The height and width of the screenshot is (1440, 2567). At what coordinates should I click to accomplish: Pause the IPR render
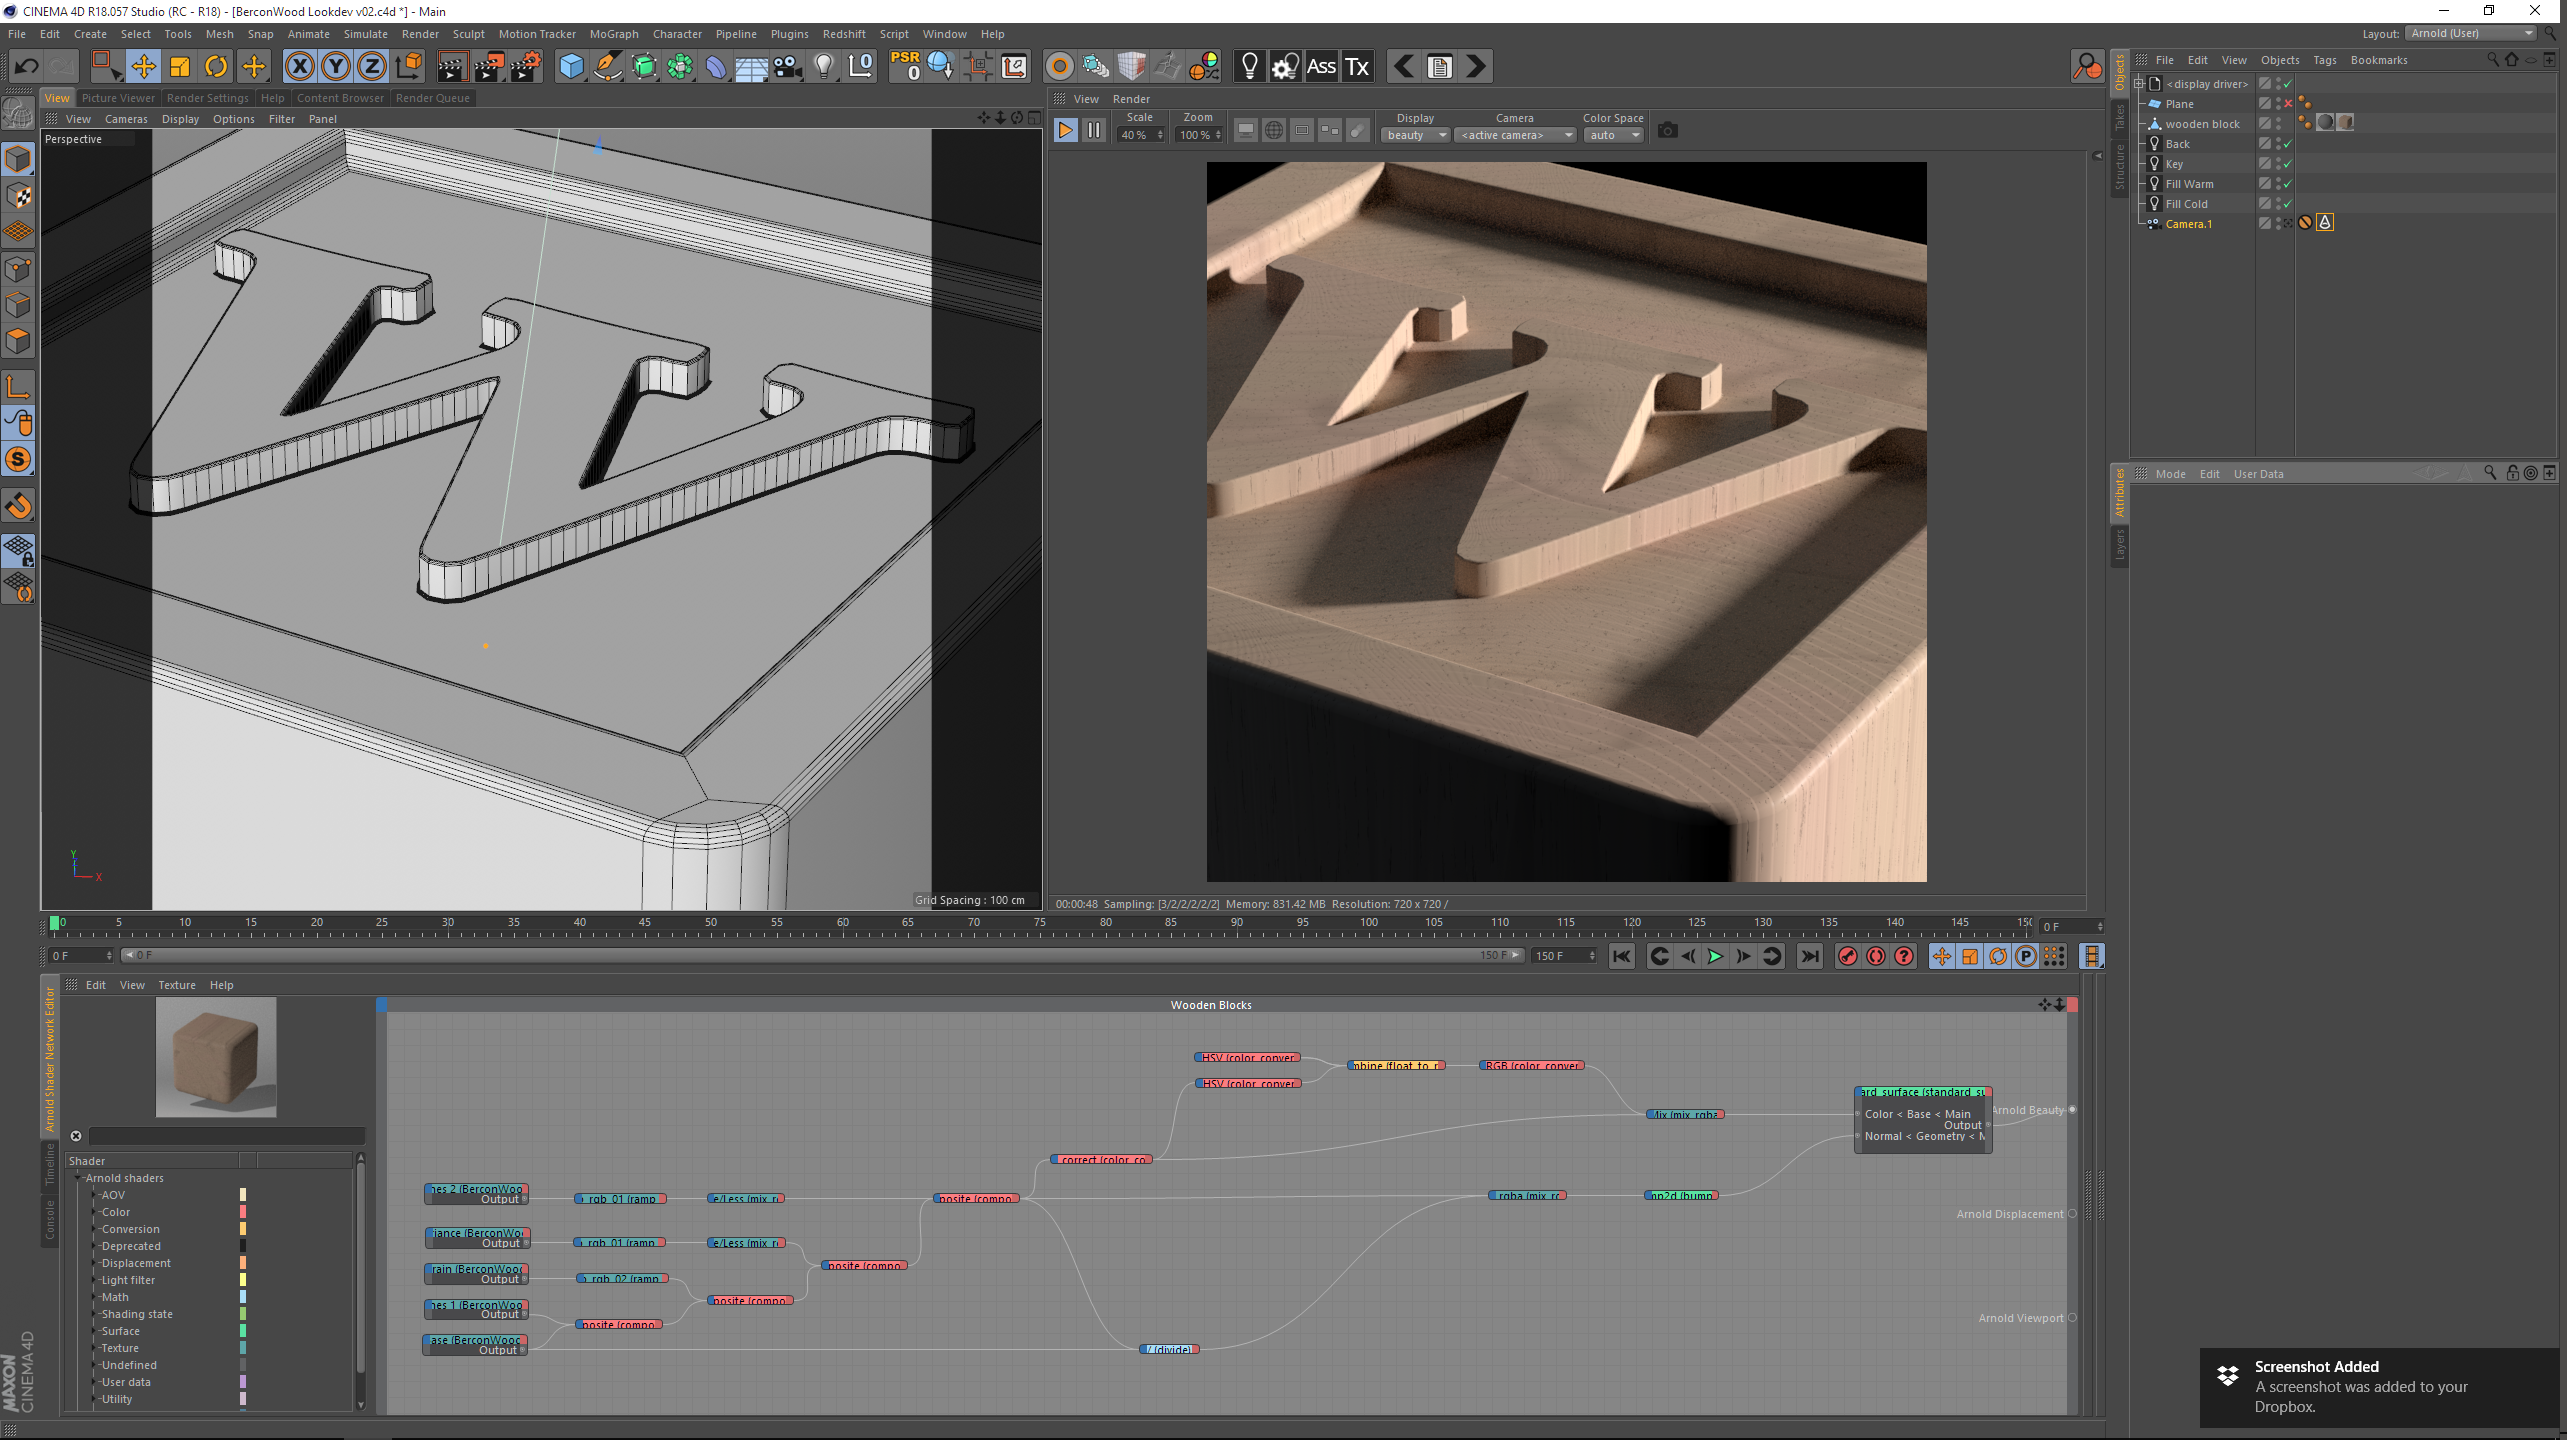pyautogui.click(x=1094, y=131)
